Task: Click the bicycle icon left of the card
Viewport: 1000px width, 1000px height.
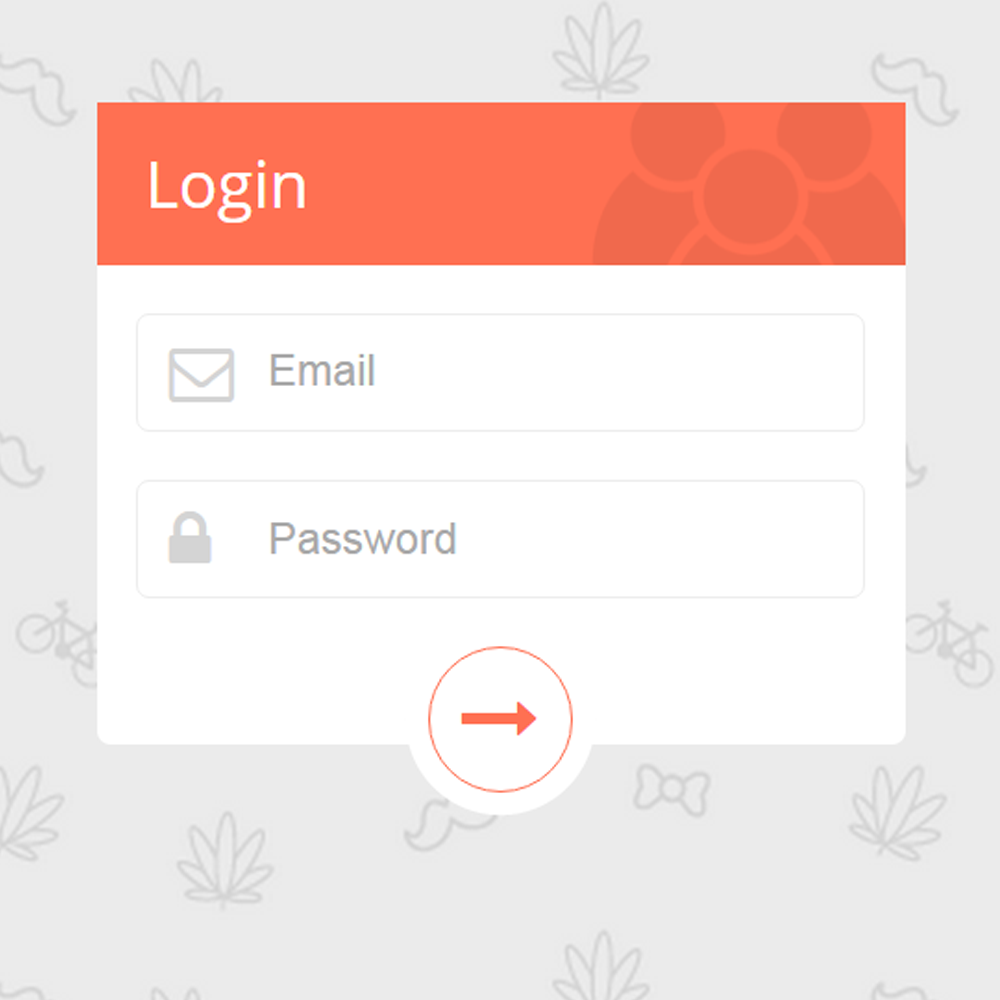Action: click(57, 642)
